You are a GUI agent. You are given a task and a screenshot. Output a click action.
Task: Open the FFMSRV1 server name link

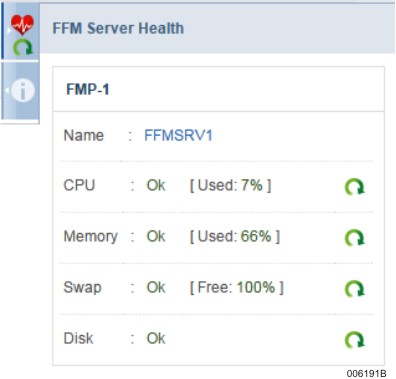pos(178,136)
